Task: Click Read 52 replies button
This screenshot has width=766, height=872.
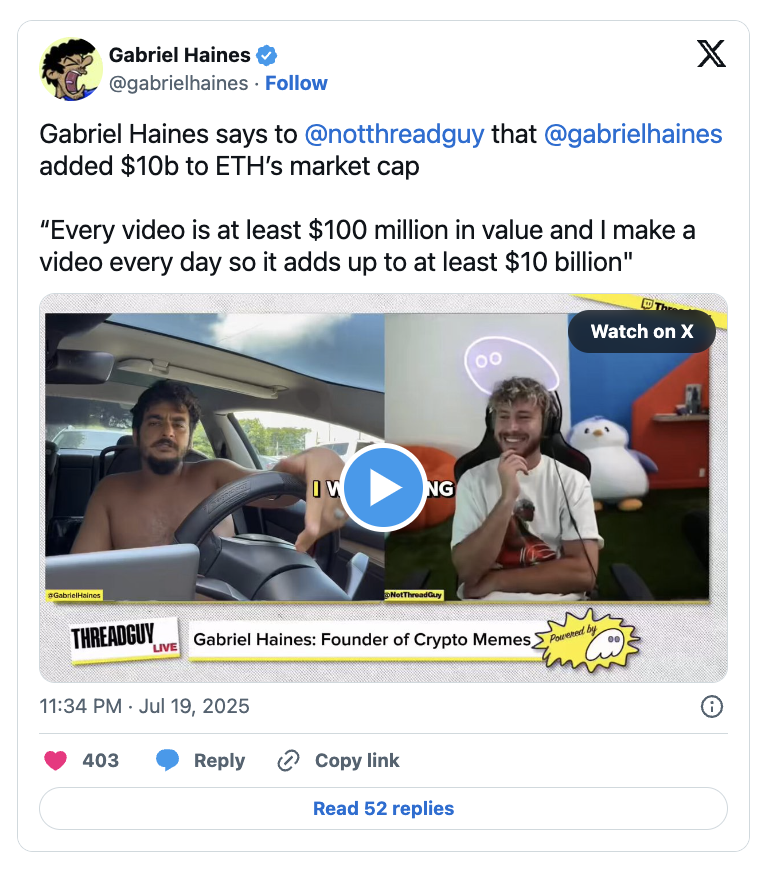Action: coord(383,809)
